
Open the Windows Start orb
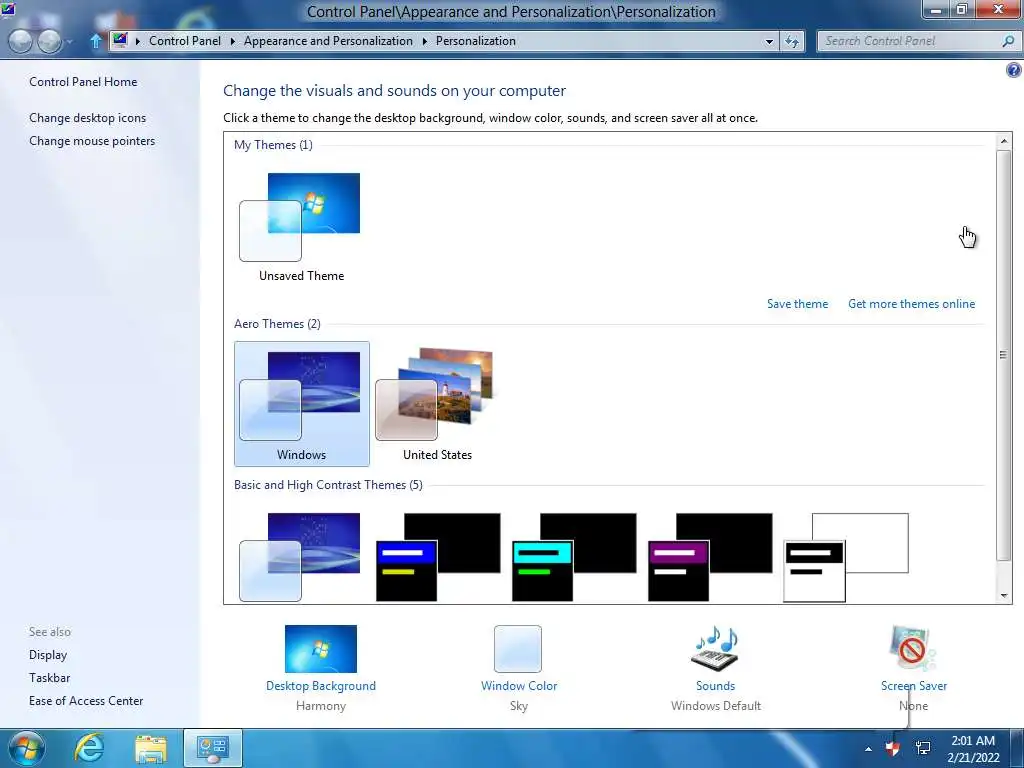pyautogui.click(x=26, y=748)
